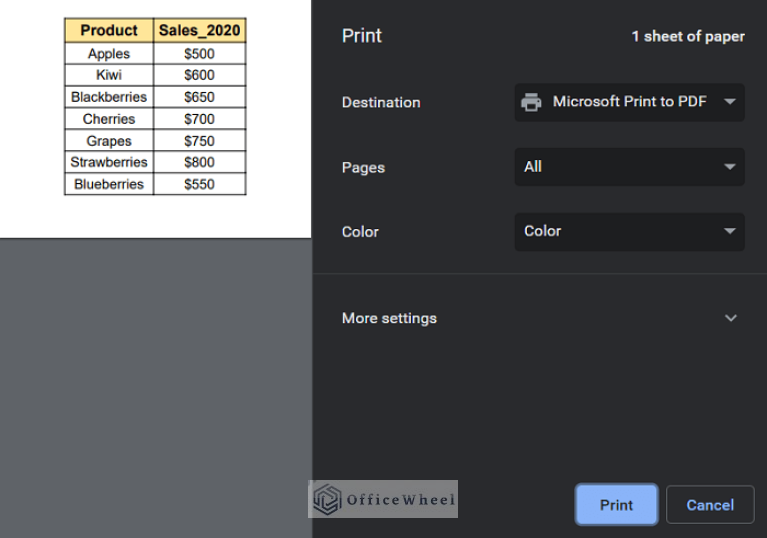The width and height of the screenshot is (767, 538).
Task: Select the Blackberries cell in preview table
Action: click(109, 97)
